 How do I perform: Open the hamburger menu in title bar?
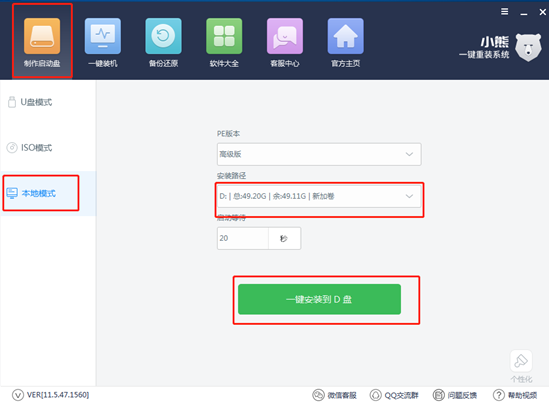tap(505, 12)
